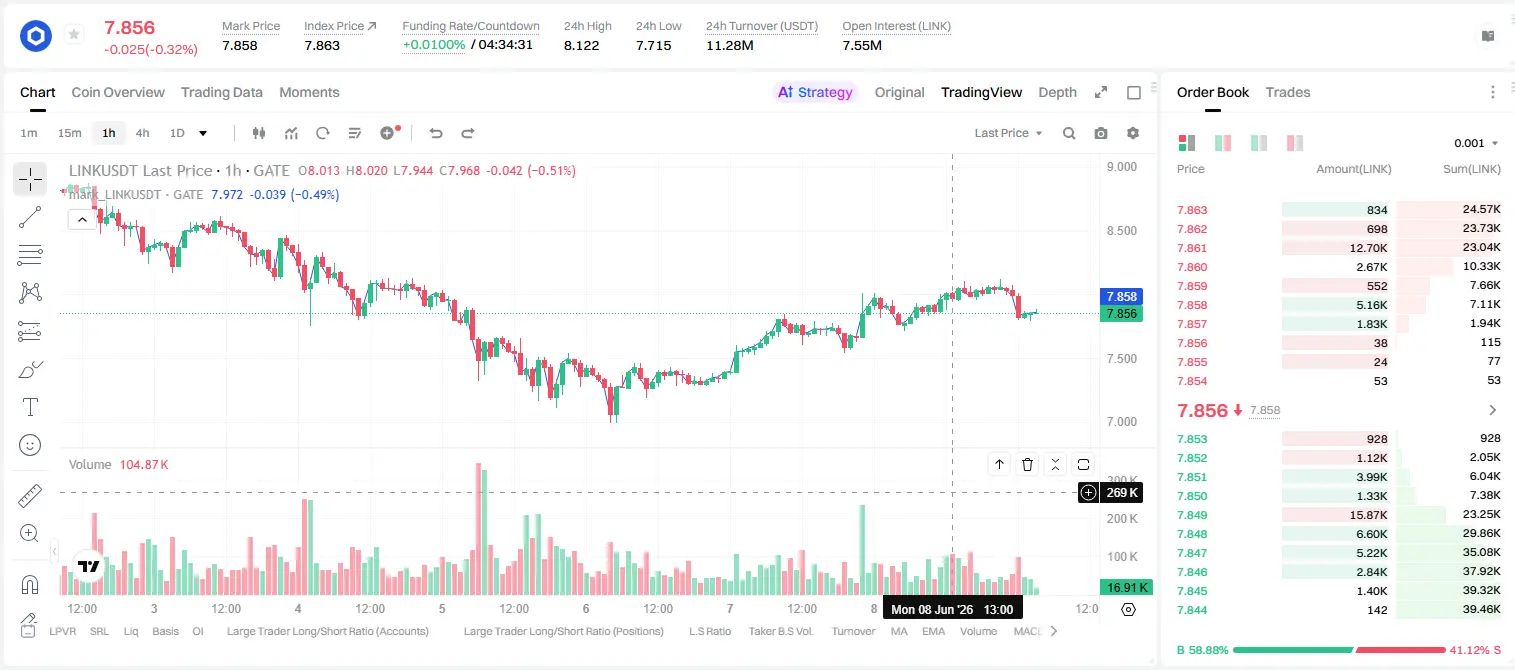Select the ruler measure tool
1515x670 pixels.
click(x=30, y=496)
